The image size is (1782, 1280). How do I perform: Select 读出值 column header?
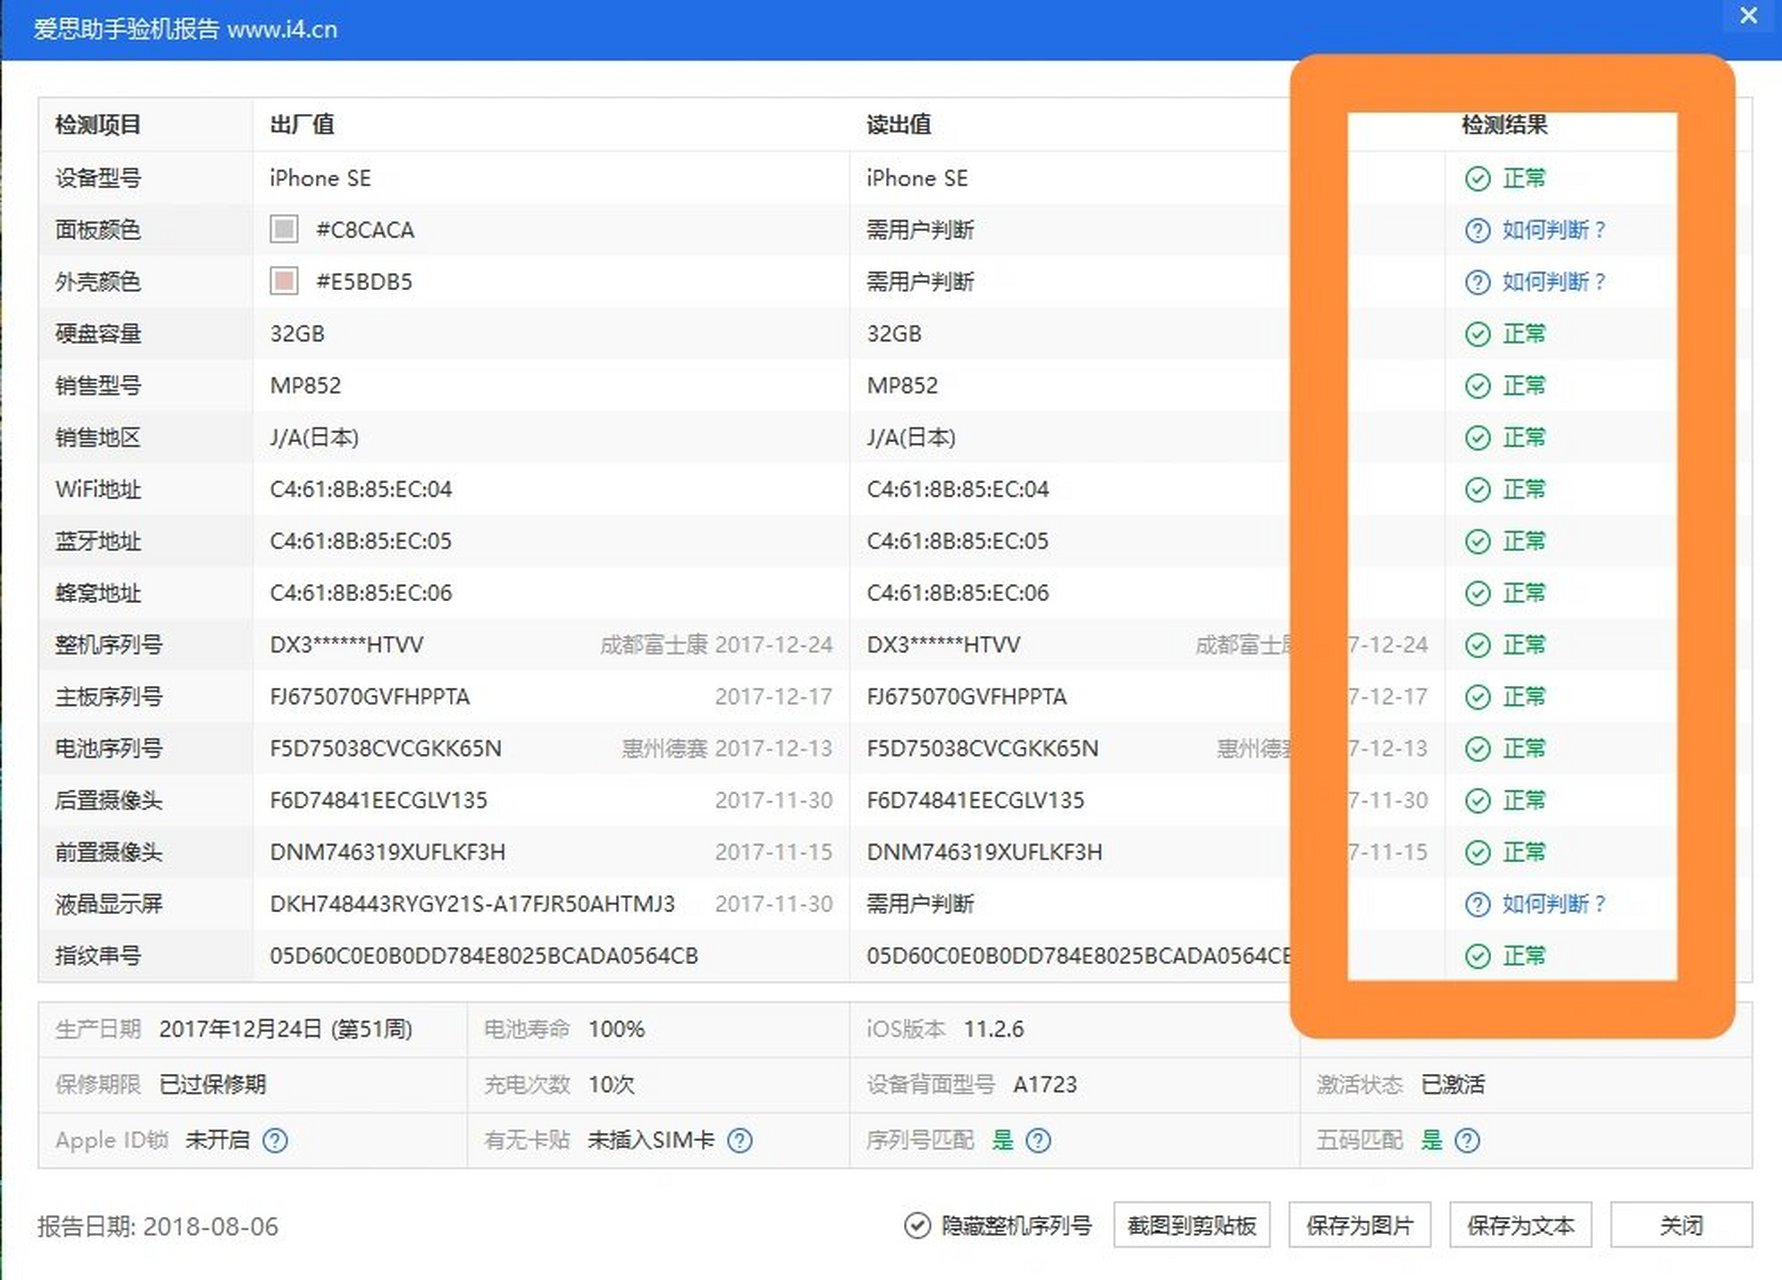coord(899,125)
